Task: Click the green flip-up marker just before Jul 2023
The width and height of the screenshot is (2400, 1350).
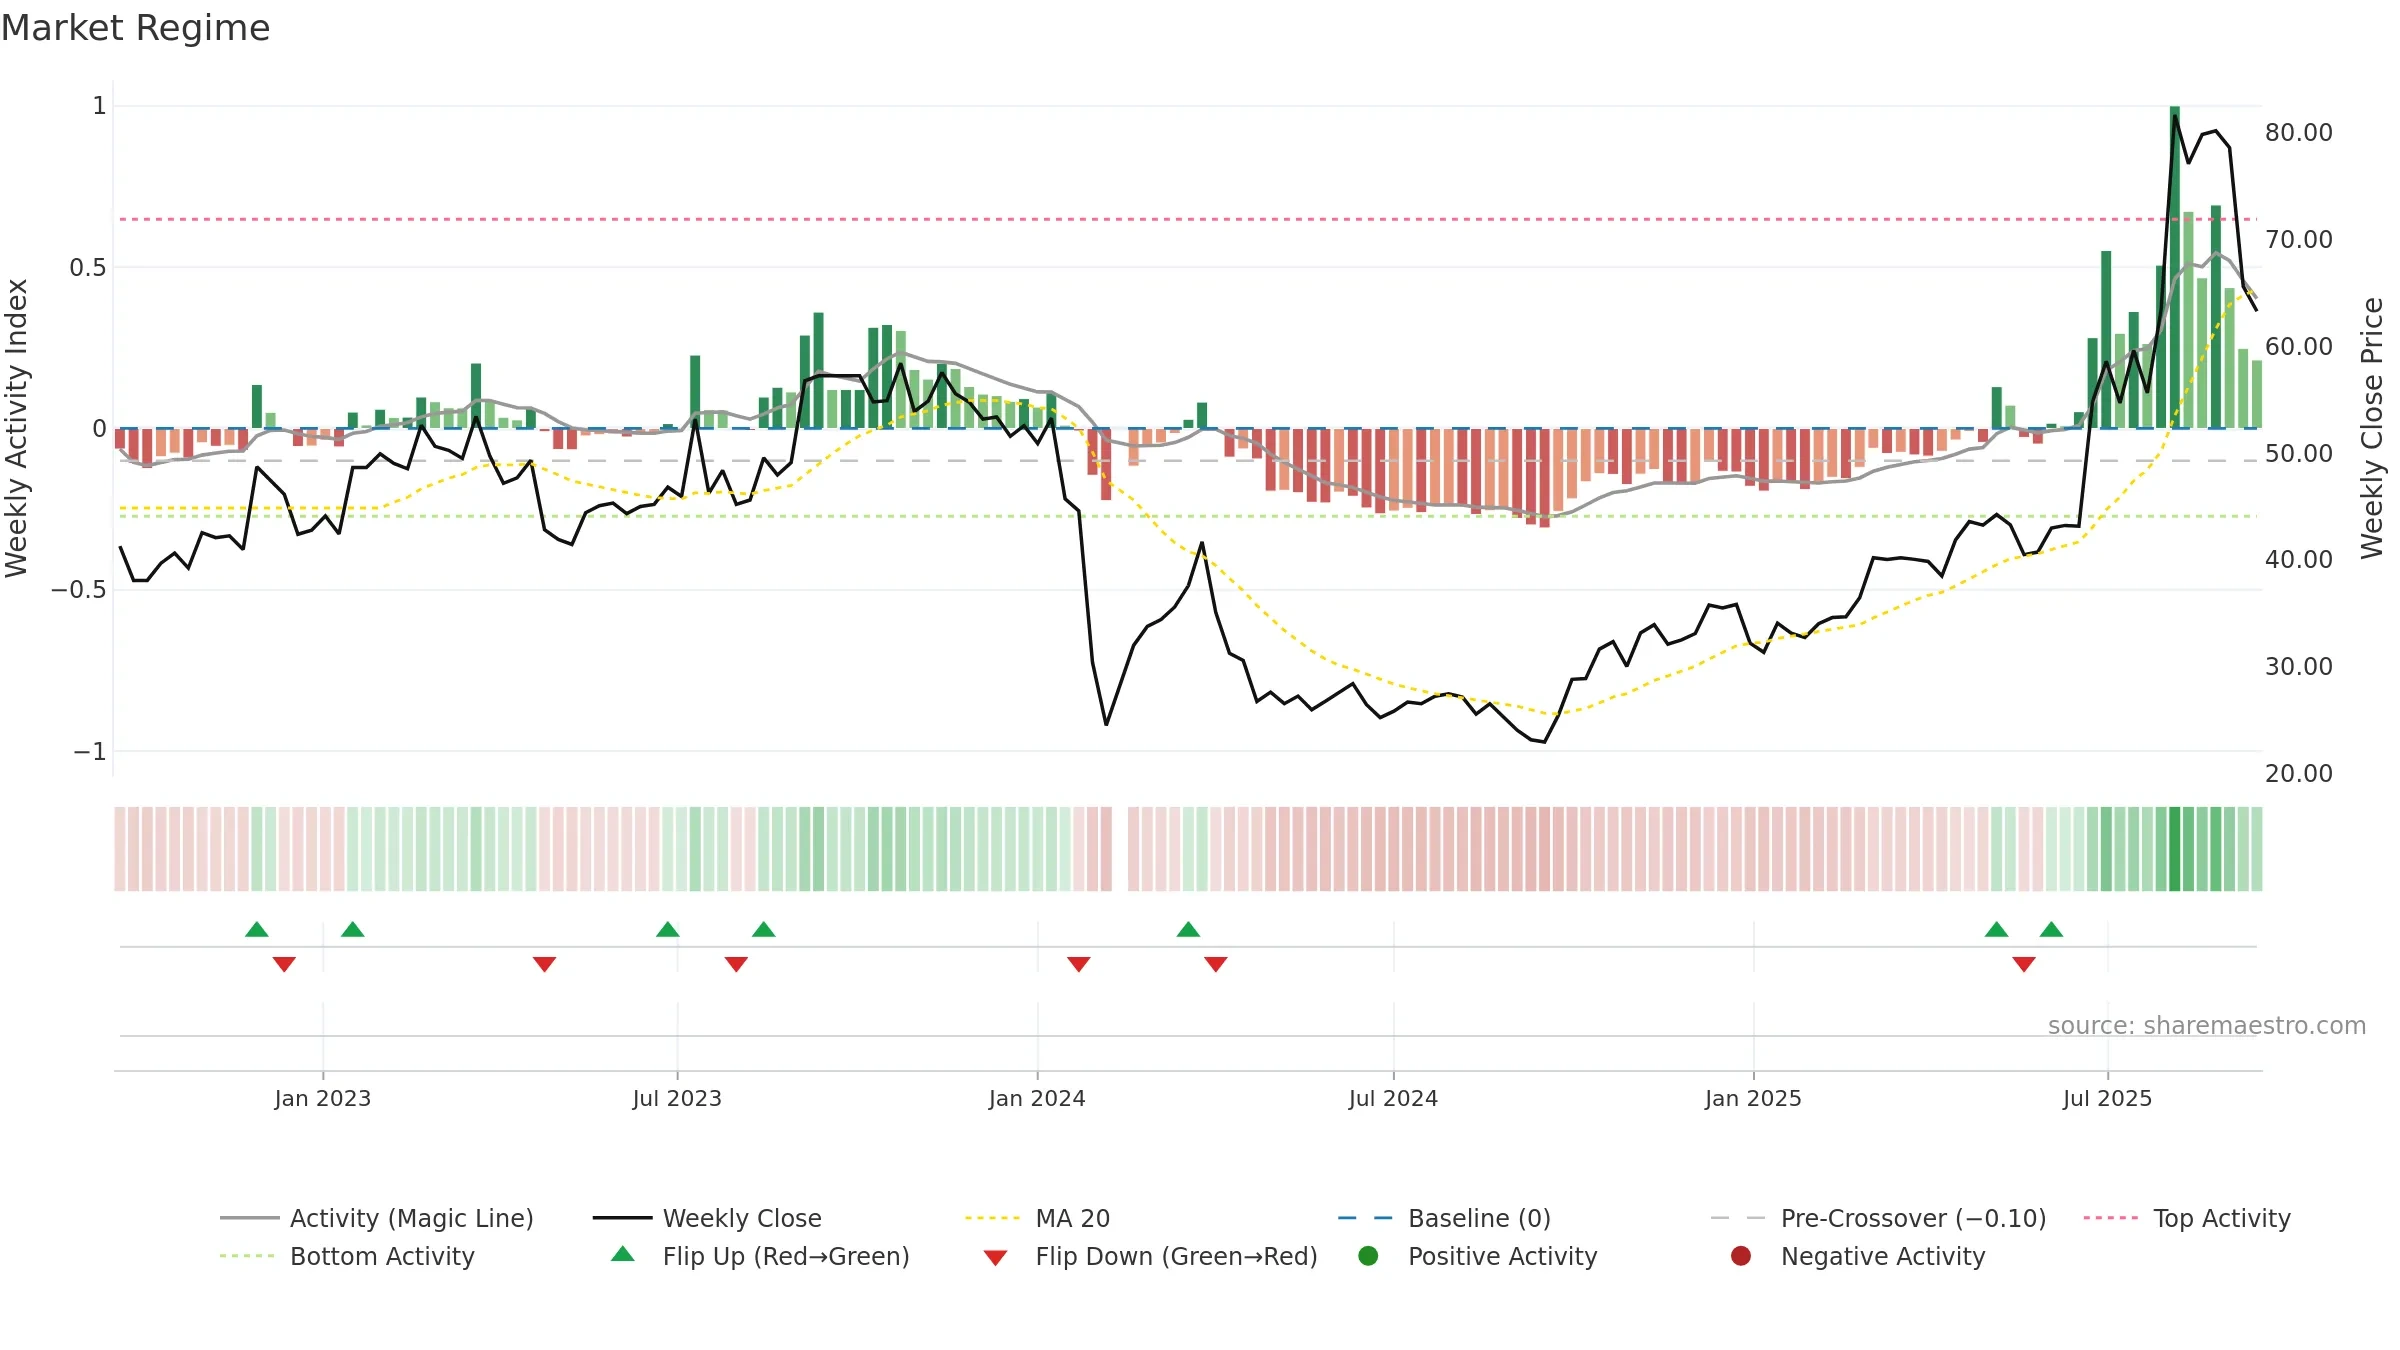Action: [668, 929]
